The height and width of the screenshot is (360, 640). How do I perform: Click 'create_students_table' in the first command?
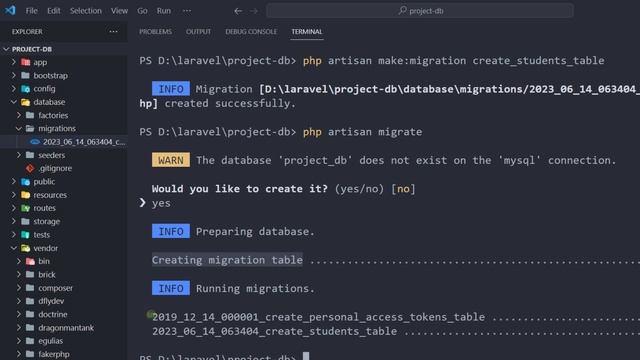tap(538, 60)
